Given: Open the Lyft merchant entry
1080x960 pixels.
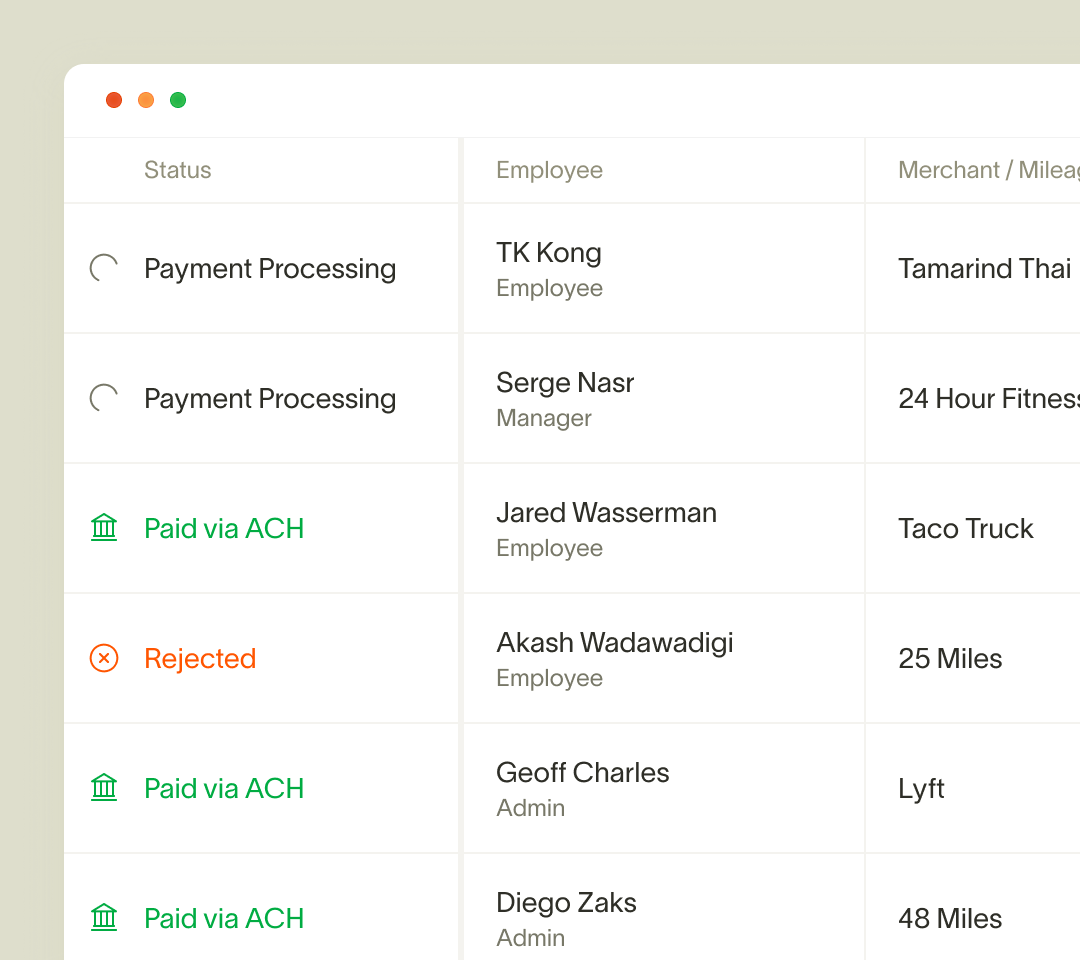Looking at the screenshot, I should tap(921, 789).
